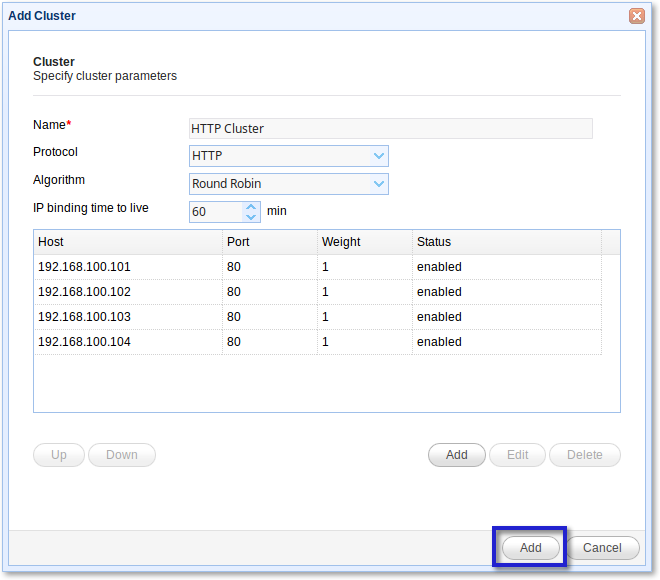Select host row 192.168.100.101
The height and width of the screenshot is (580, 660).
[318, 267]
